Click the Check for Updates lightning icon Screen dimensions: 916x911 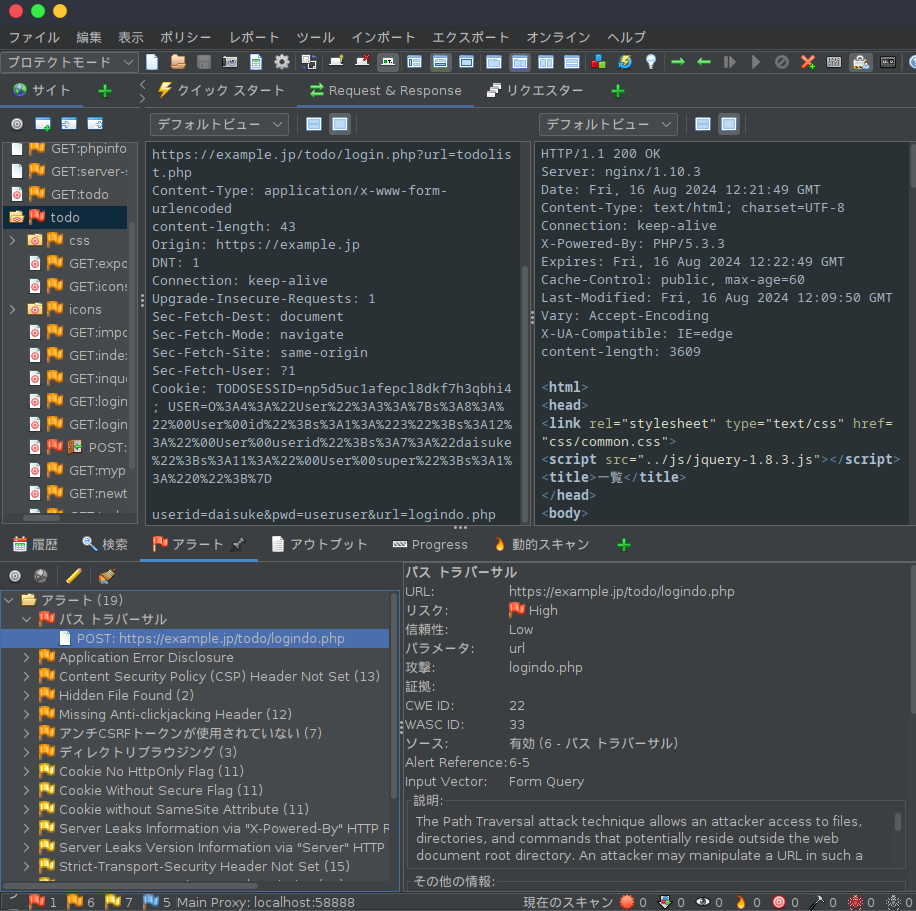624,62
